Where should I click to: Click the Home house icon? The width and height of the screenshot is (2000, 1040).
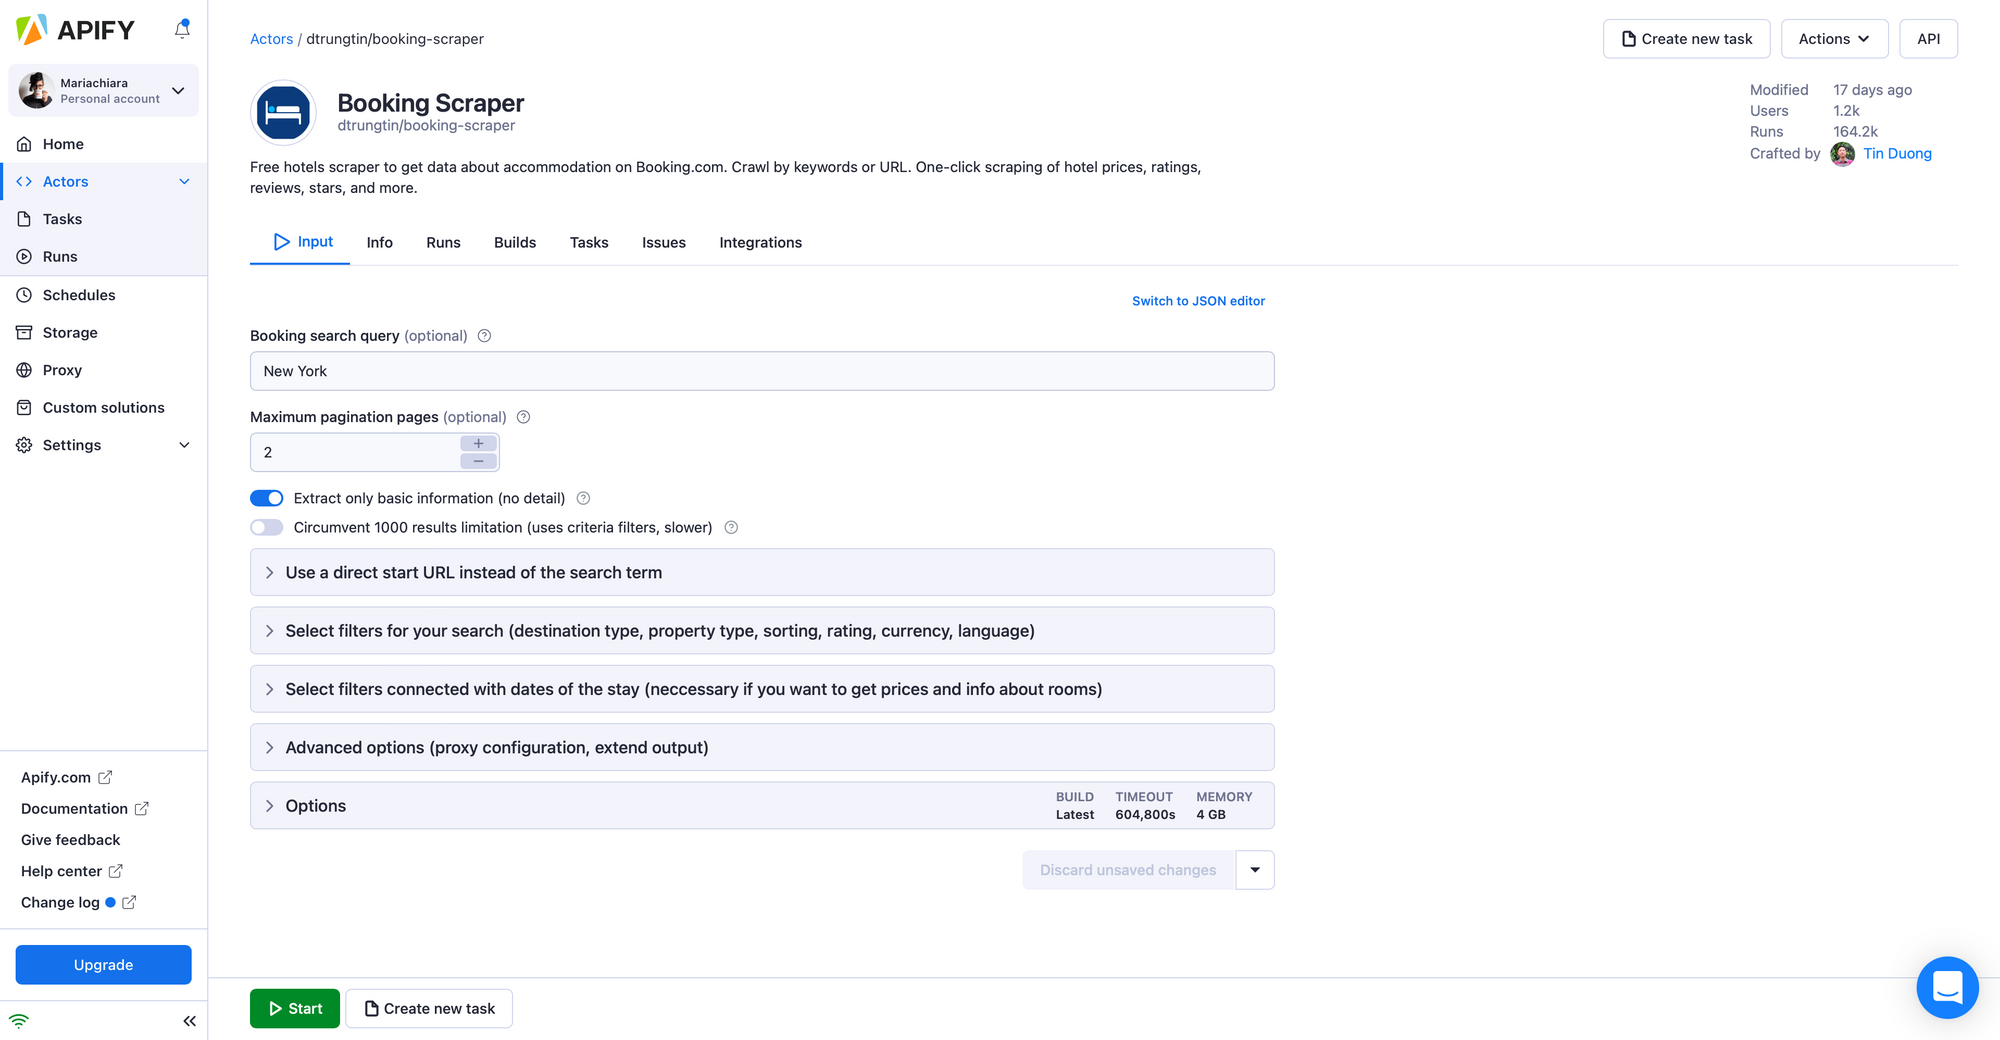pos(24,144)
